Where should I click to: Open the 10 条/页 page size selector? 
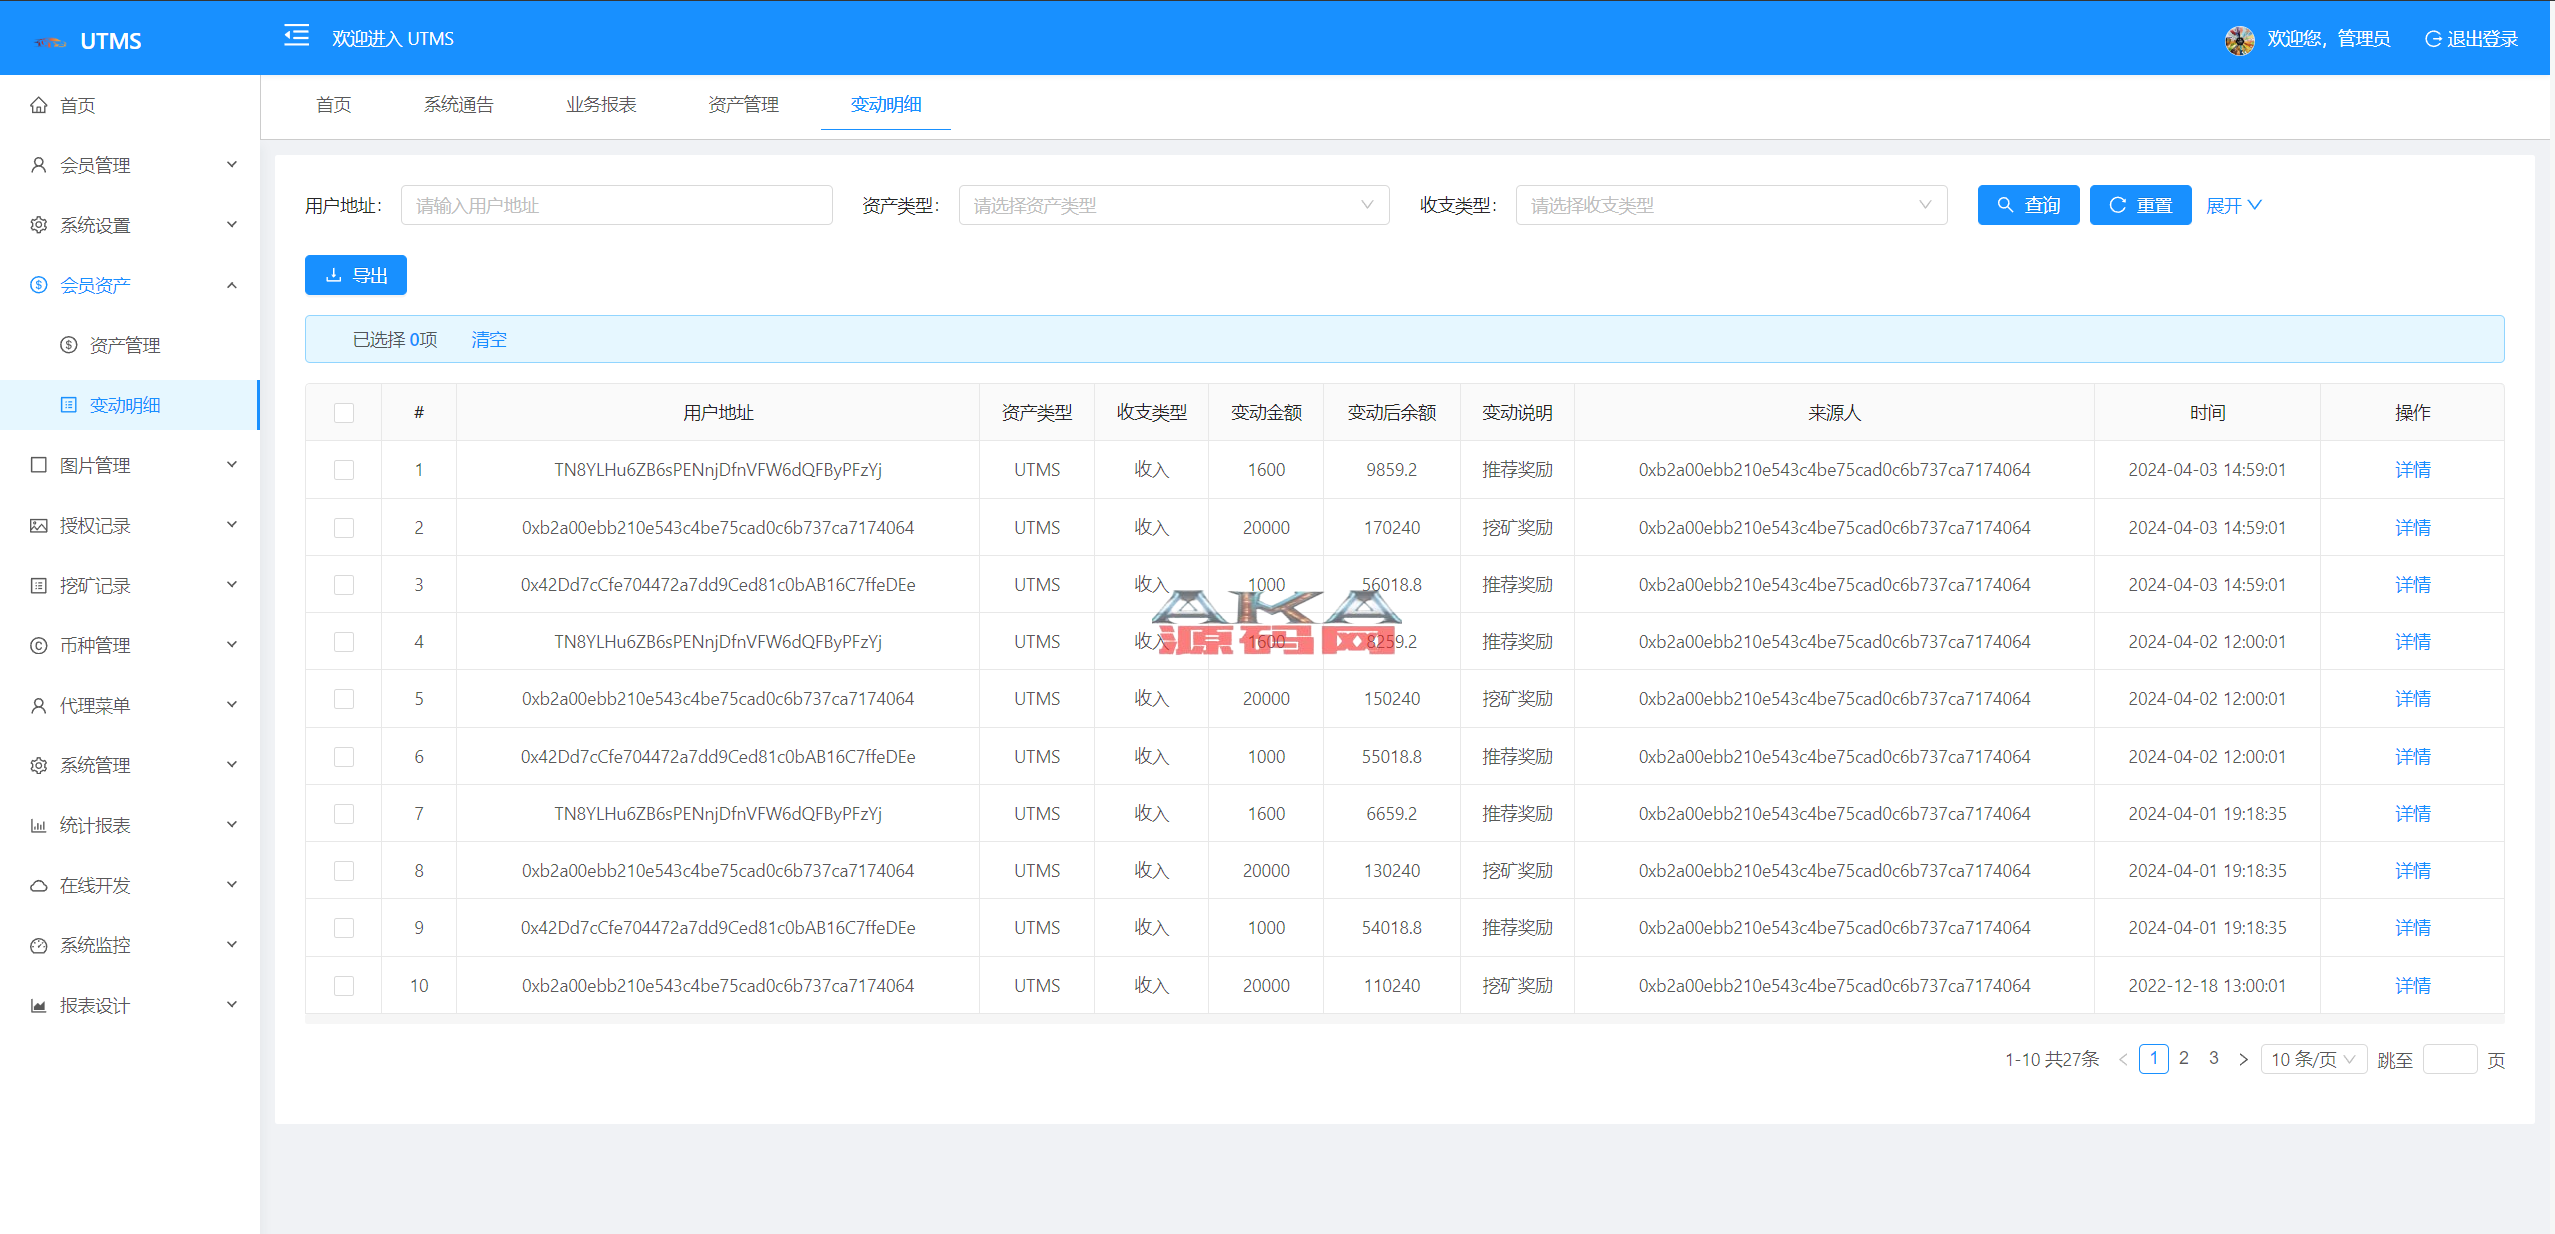pos(2312,1059)
